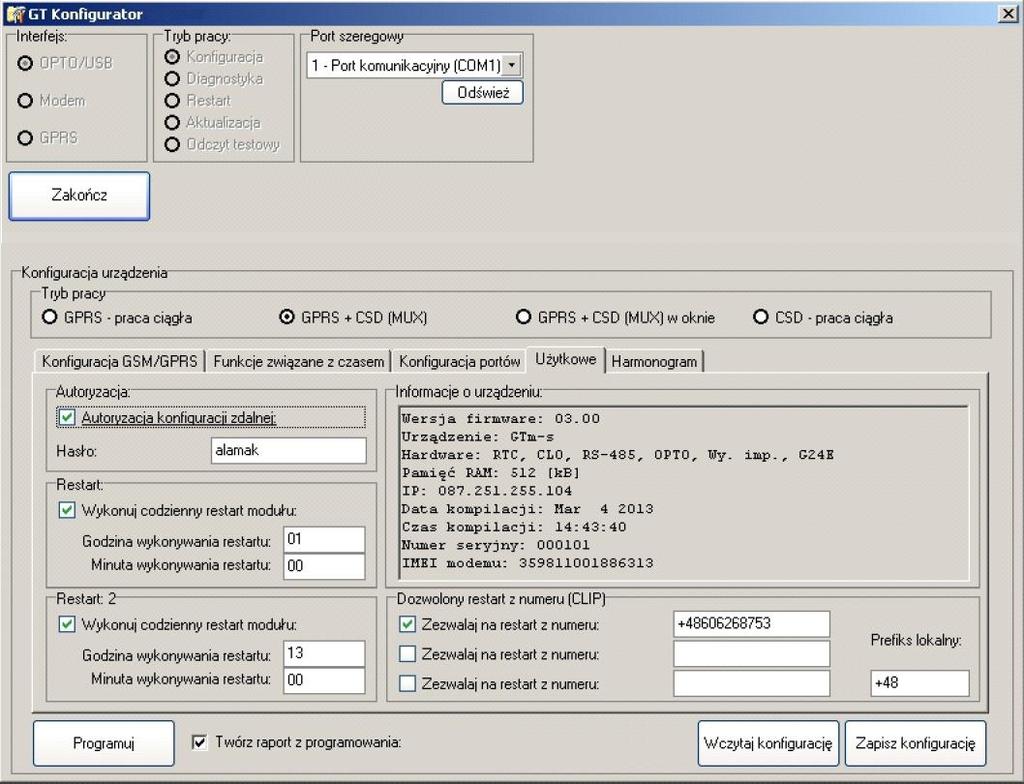The image size is (1024, 784).
Task: Select Diagnostyka work mode
Action: tap(172, 79)
